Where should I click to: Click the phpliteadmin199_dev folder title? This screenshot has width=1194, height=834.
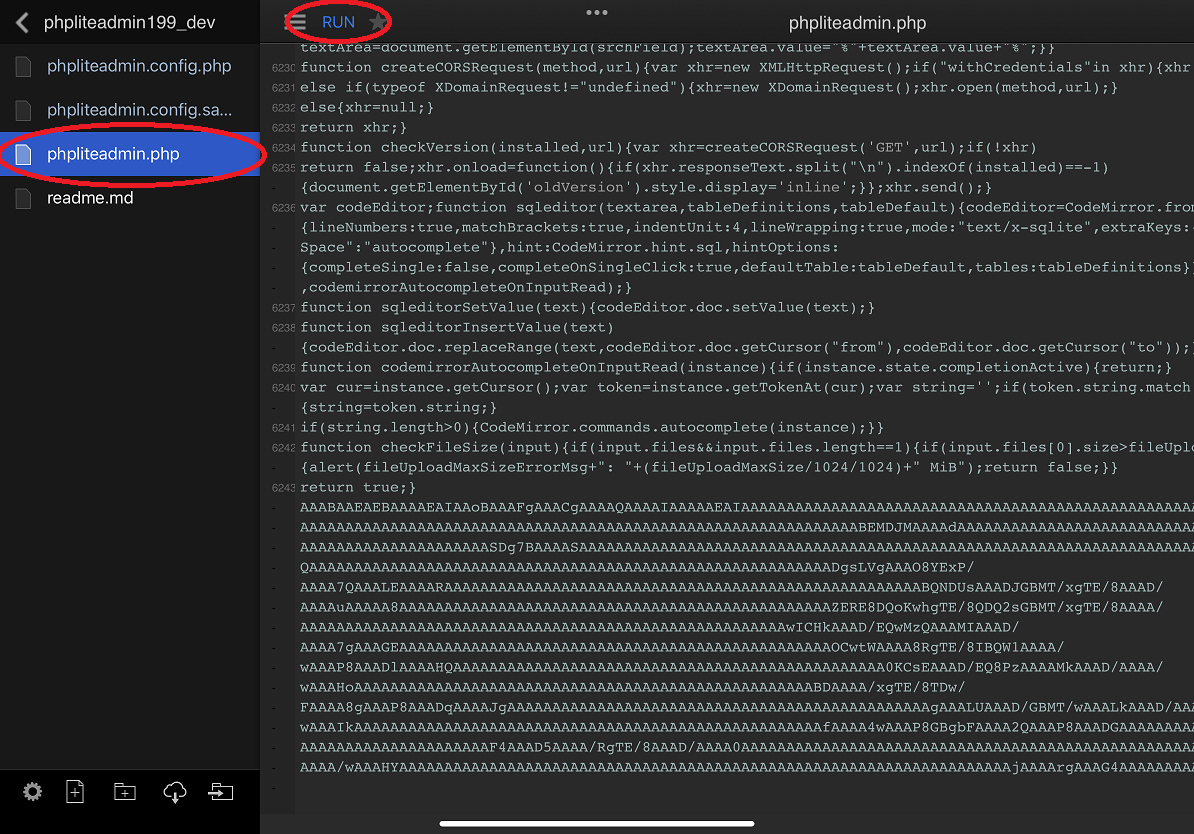(129, 23)
